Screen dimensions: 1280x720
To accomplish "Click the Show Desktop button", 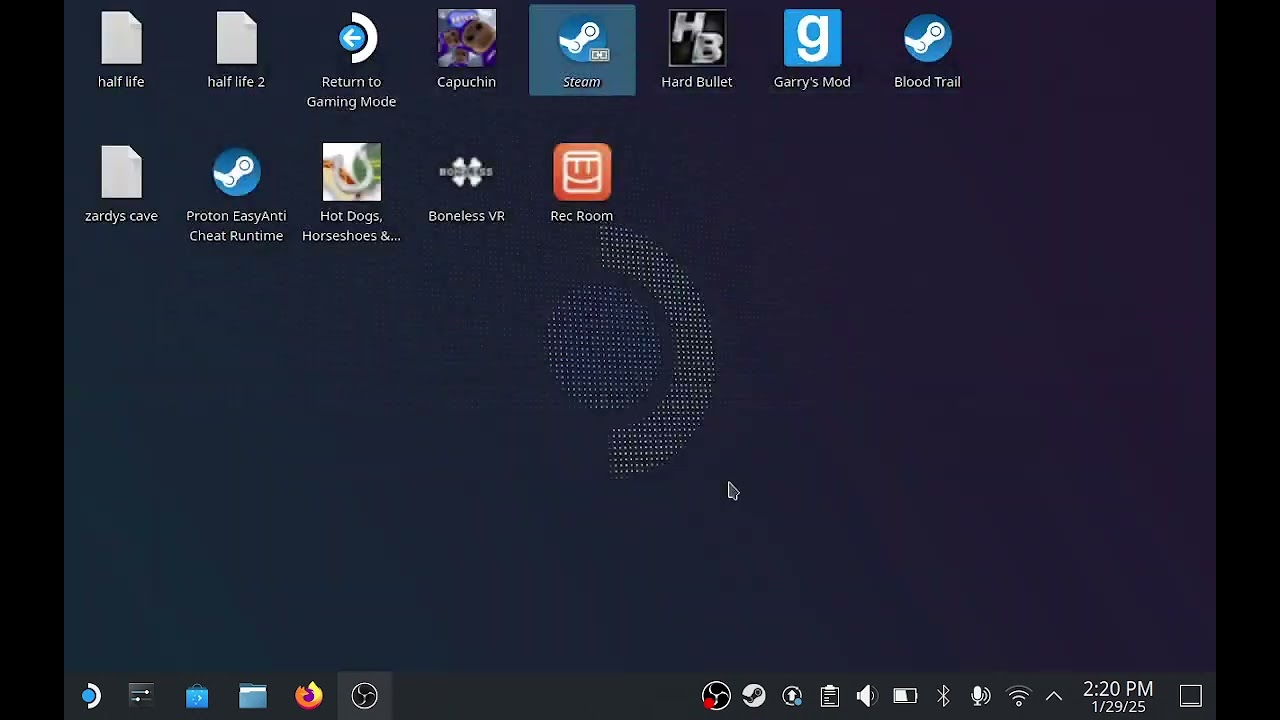I will tap(1190, 696).
